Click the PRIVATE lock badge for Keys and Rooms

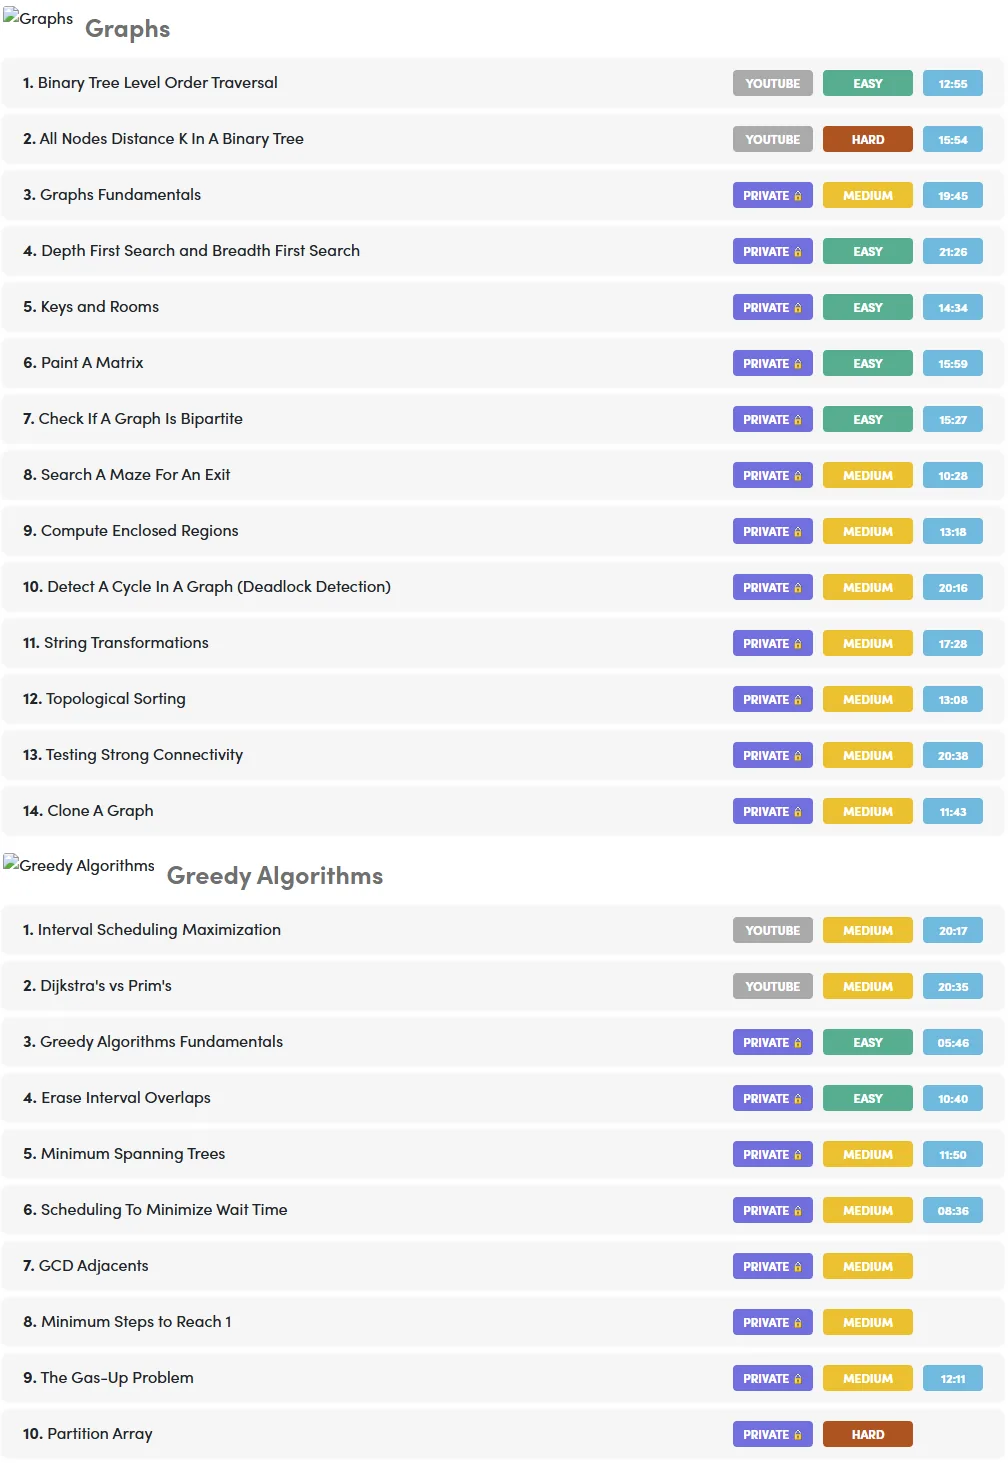772,308
